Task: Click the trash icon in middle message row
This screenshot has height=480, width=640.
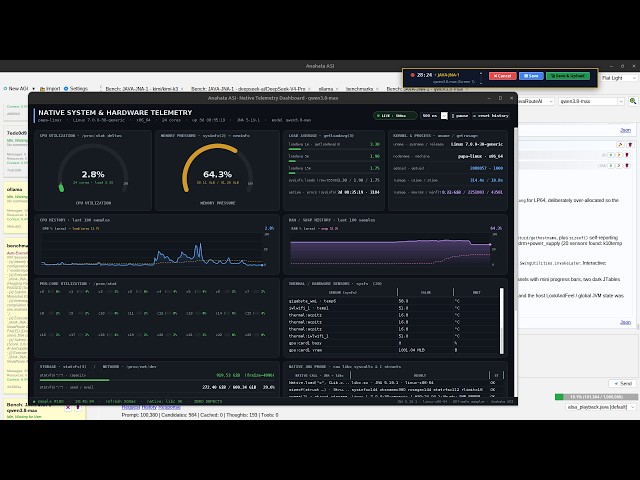Action: click(x=627, y=155)
